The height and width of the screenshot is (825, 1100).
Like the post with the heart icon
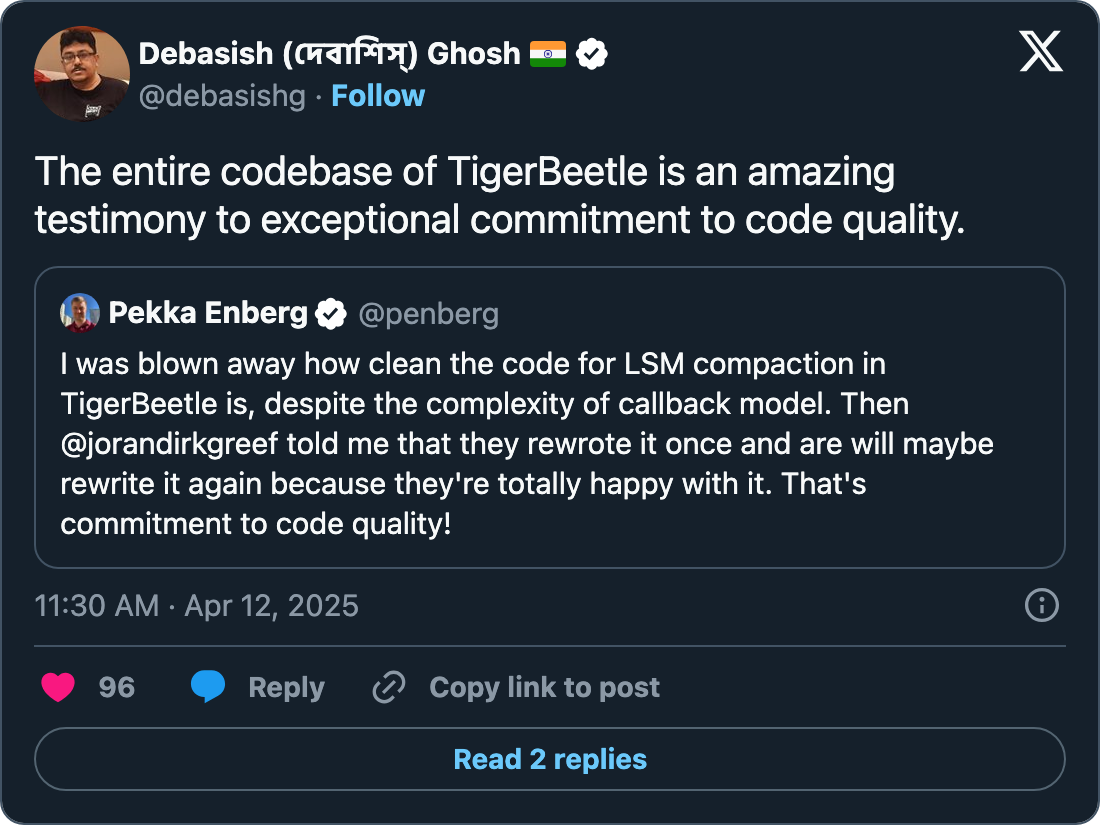(x=59, y=687)
